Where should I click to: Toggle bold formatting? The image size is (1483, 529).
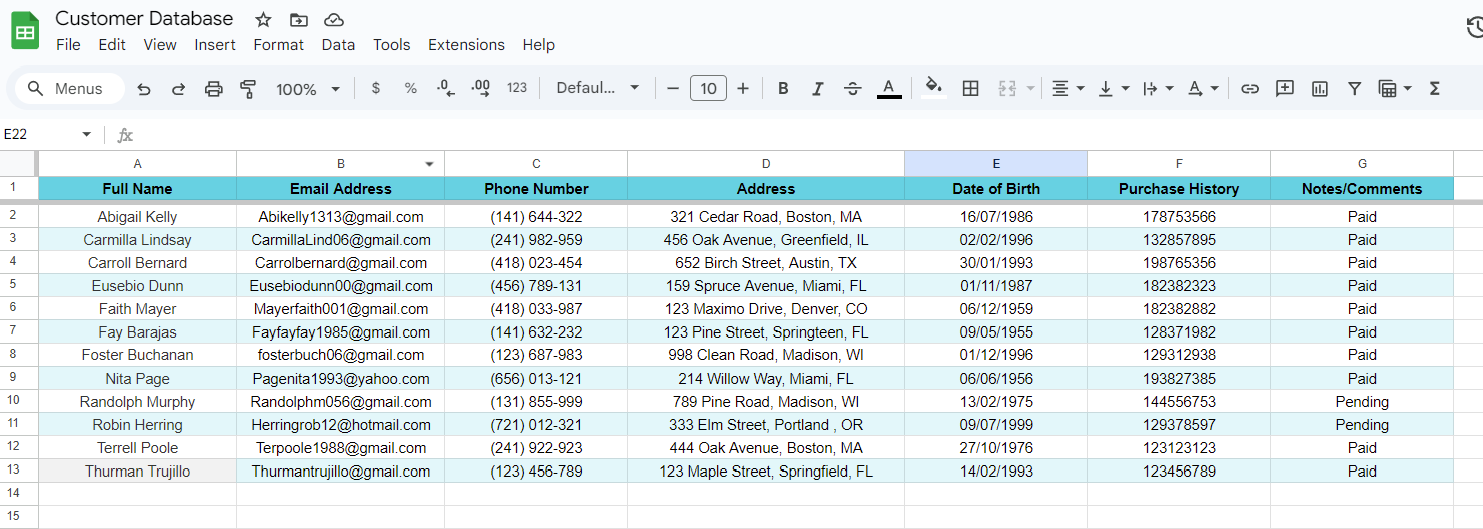click(783, 89)
